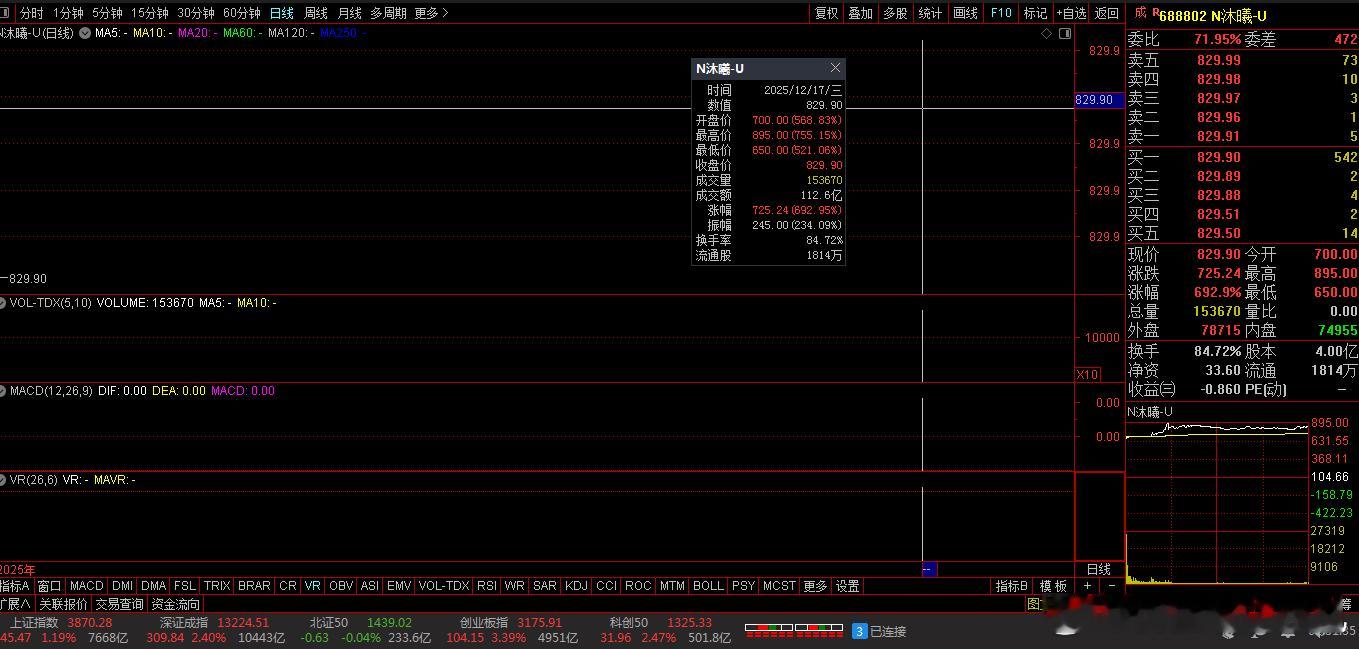The width and height of the screenshot is (1359, 649).
Task: Select the 15分钟 period
Action: (x=150, y=13)
